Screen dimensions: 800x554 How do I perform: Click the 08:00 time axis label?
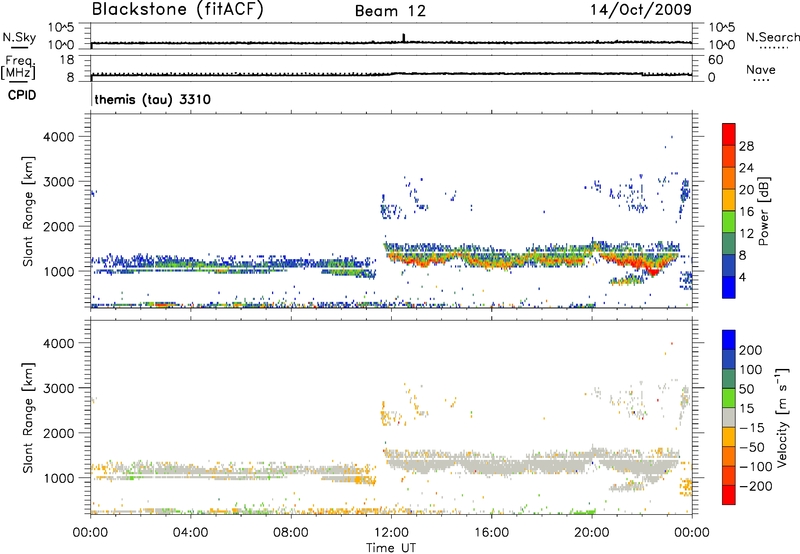[x=291, y=533]
